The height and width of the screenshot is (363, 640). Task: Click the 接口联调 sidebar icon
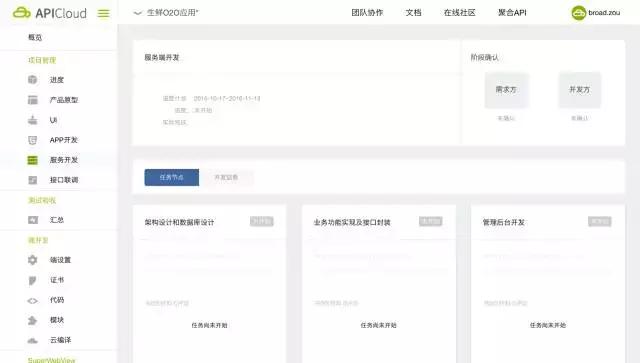[x=33, y=180]
